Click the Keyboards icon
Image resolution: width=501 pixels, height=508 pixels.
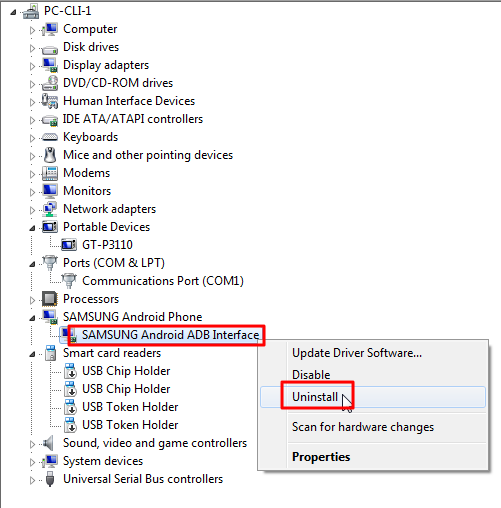pyautogui.click(x=50, y=137)
